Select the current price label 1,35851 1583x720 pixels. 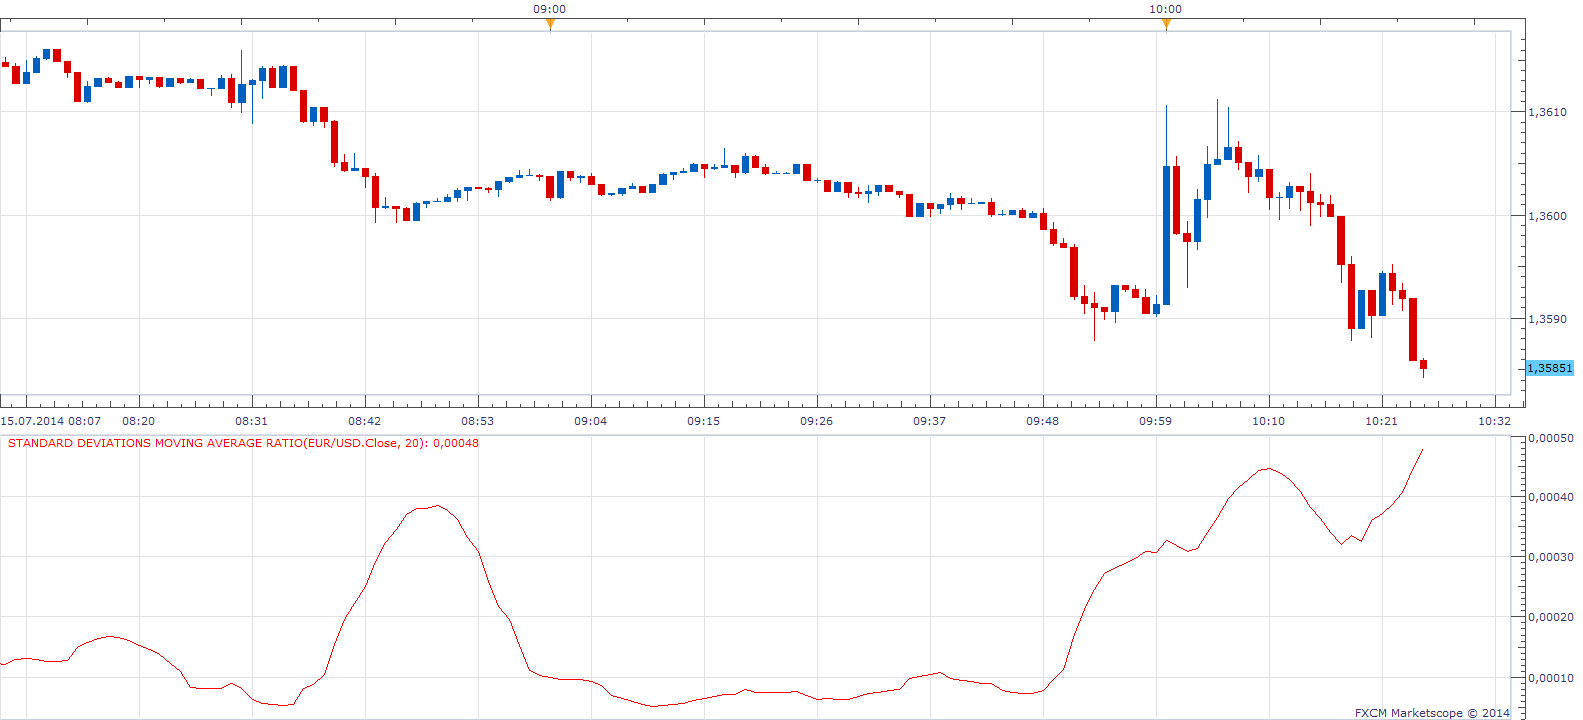[x=1549, y=368]
